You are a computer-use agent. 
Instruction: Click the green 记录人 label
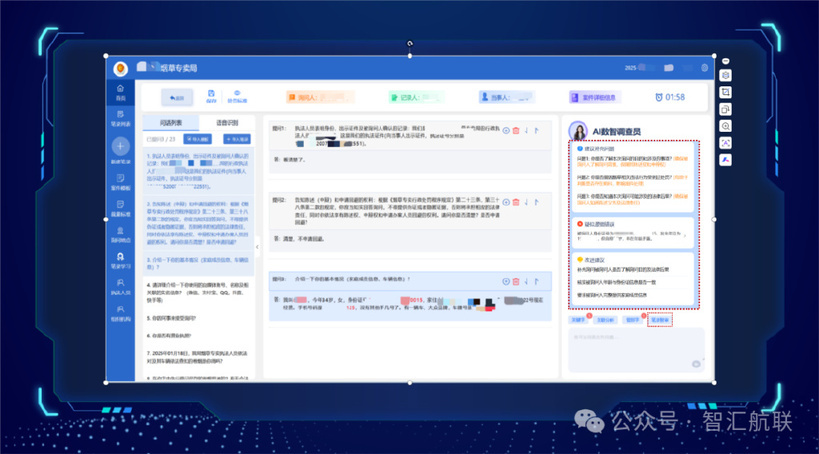point(416,97)
